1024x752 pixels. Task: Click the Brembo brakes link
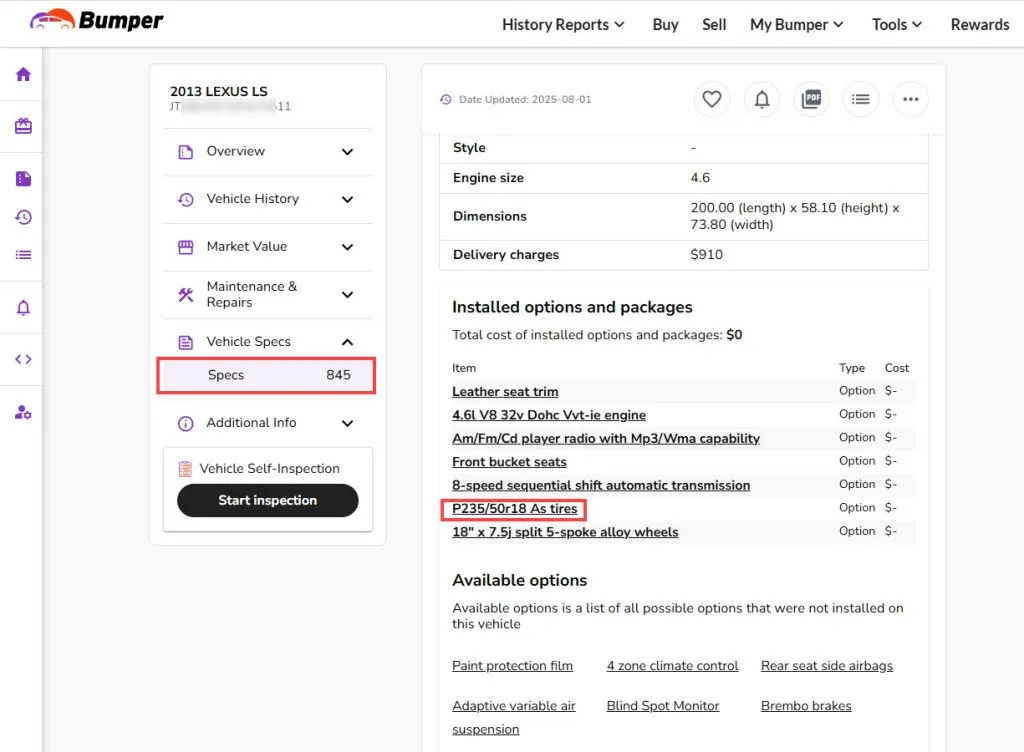pyautogui.click(x=806, y=706)
